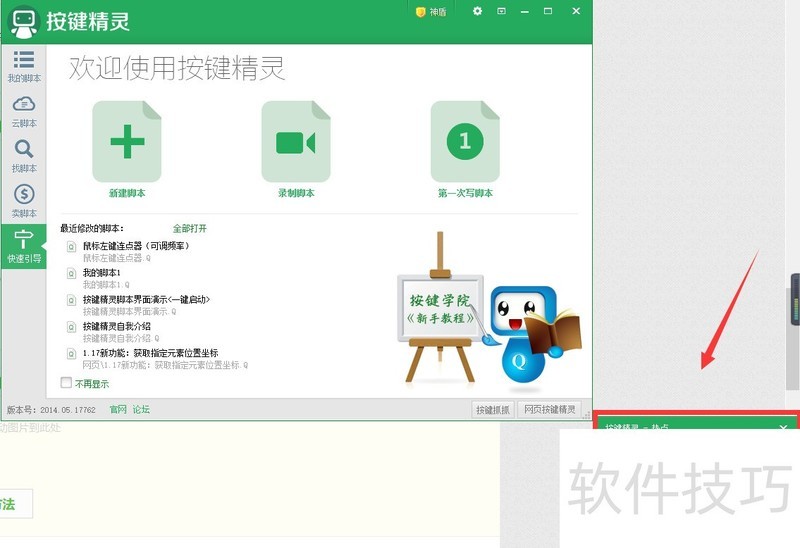Click file icon beside 按键精灵自我介绍
Viewport: 800px width, 548px height.
click(72, 327)
